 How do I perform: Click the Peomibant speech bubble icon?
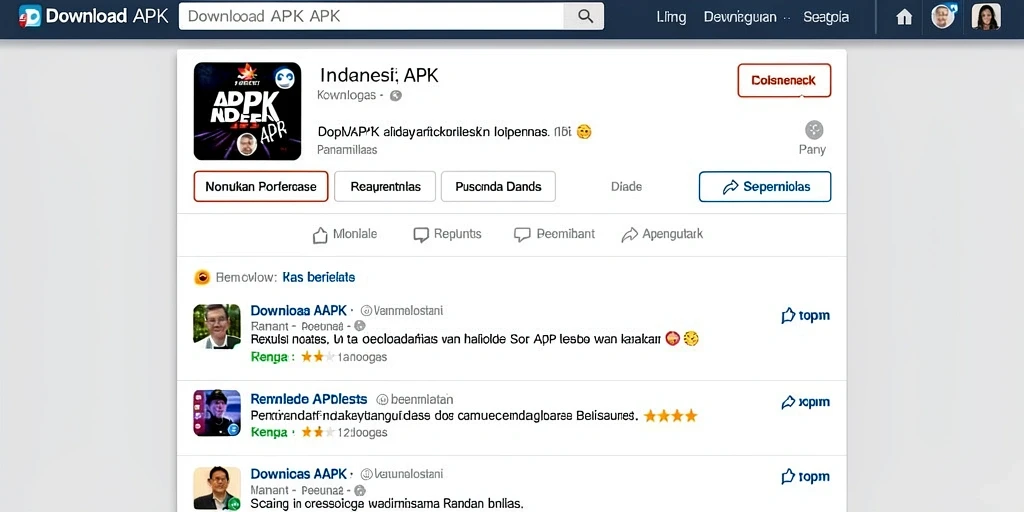[x=522, y=234]
